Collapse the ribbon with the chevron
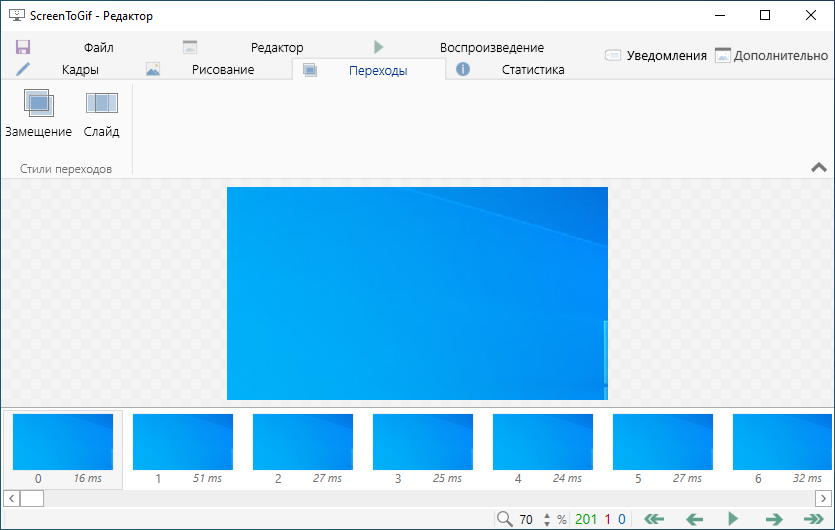835x530 pixels. point(818,168)
